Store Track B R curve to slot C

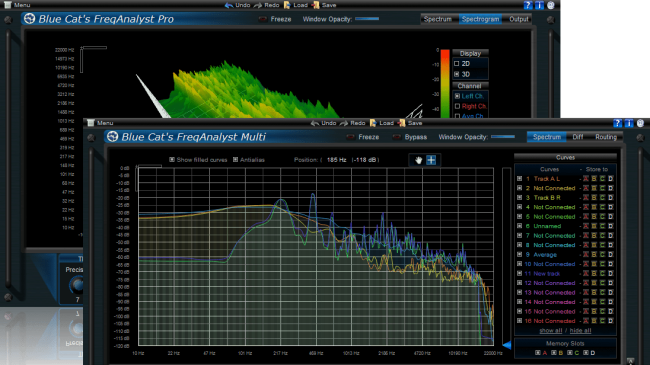602,198
